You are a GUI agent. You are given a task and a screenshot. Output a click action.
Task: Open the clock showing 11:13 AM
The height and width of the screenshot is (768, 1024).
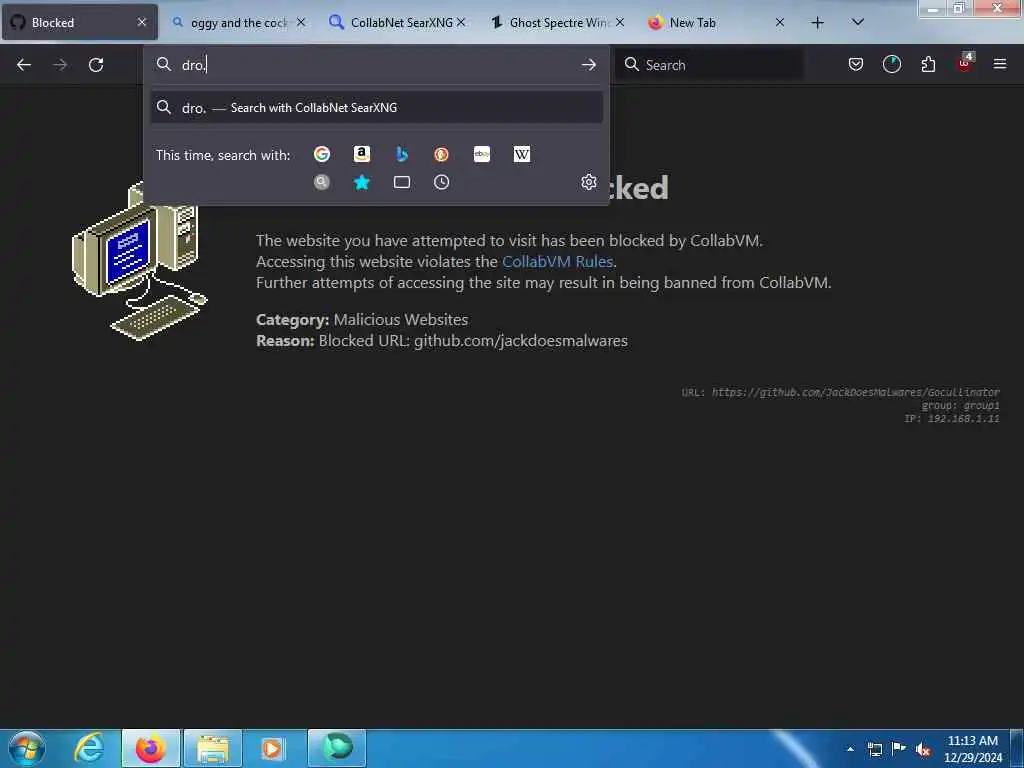coord(972,748)
